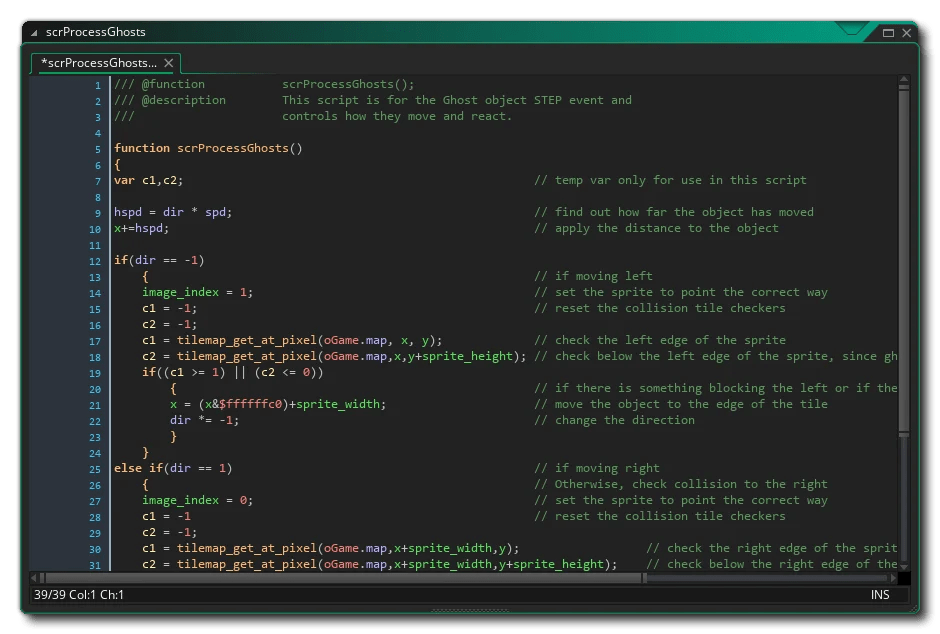940x634 pixels.
Task: Click the horizontal scrollbar left arrow
Action: (x=34, y=578)
